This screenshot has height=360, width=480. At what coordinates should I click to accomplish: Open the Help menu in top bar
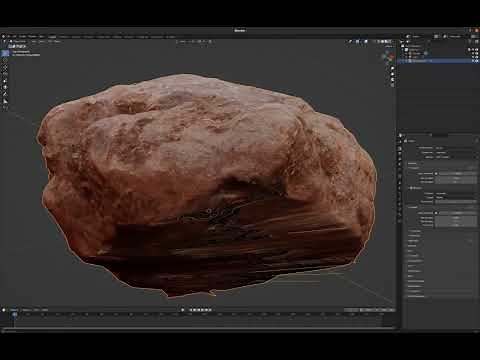42,36
